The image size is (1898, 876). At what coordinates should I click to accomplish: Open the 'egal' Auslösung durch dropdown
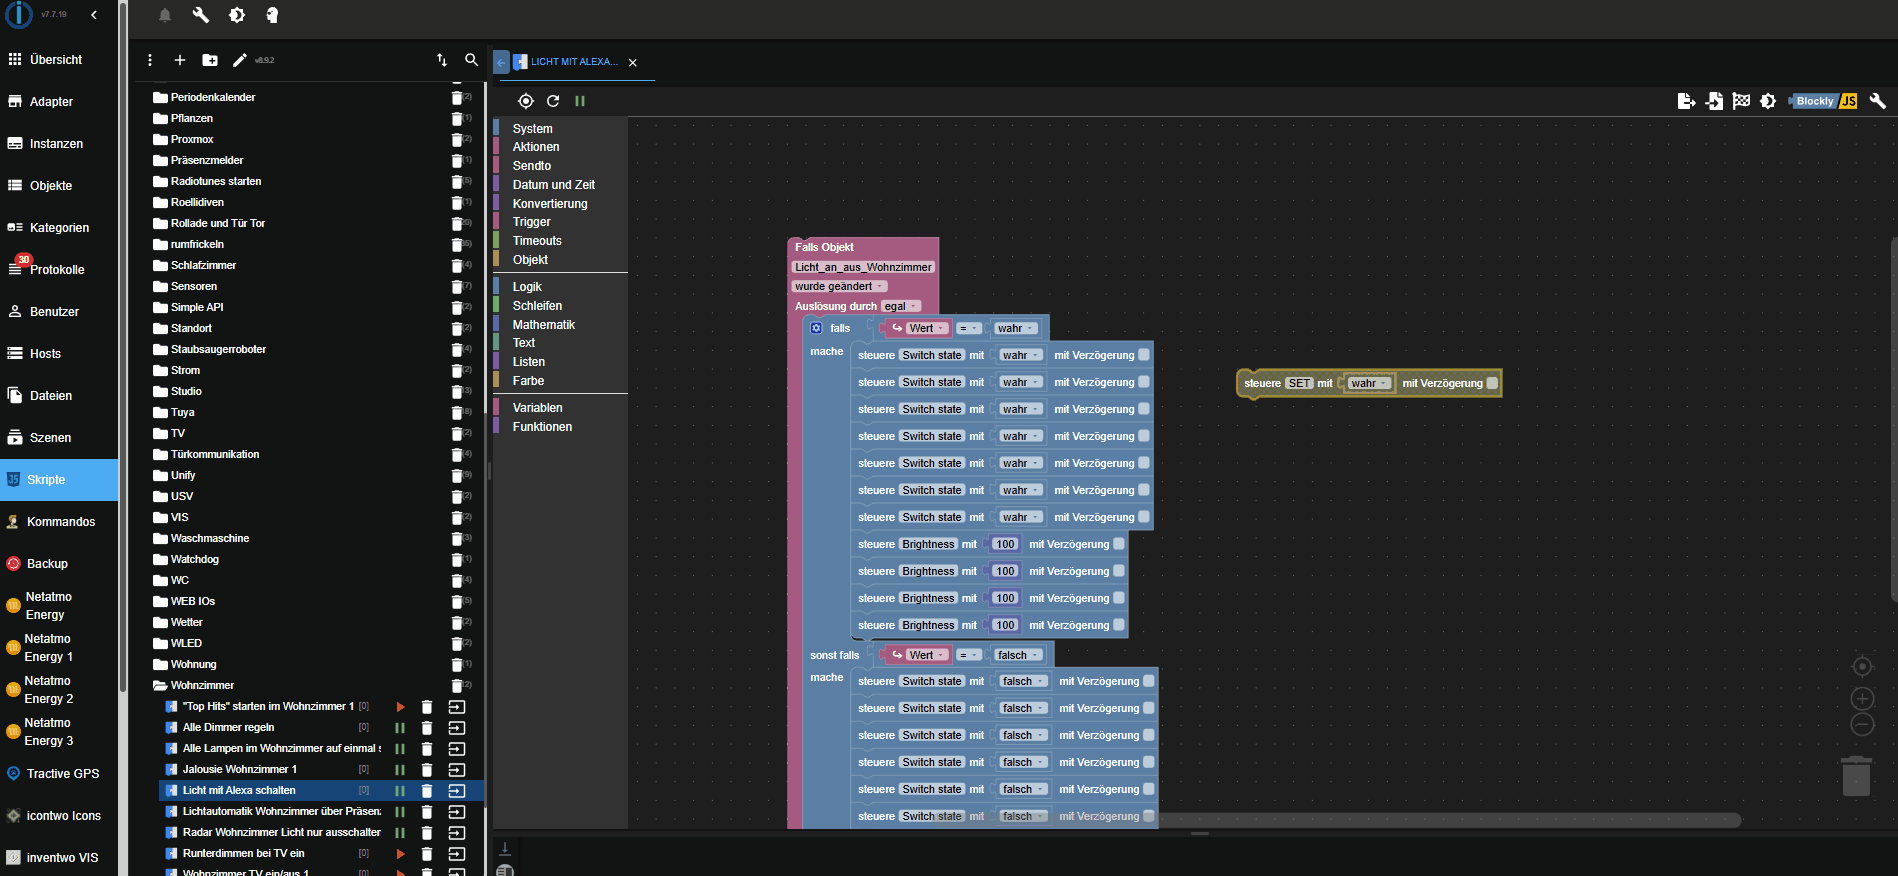tap(900, 307)
